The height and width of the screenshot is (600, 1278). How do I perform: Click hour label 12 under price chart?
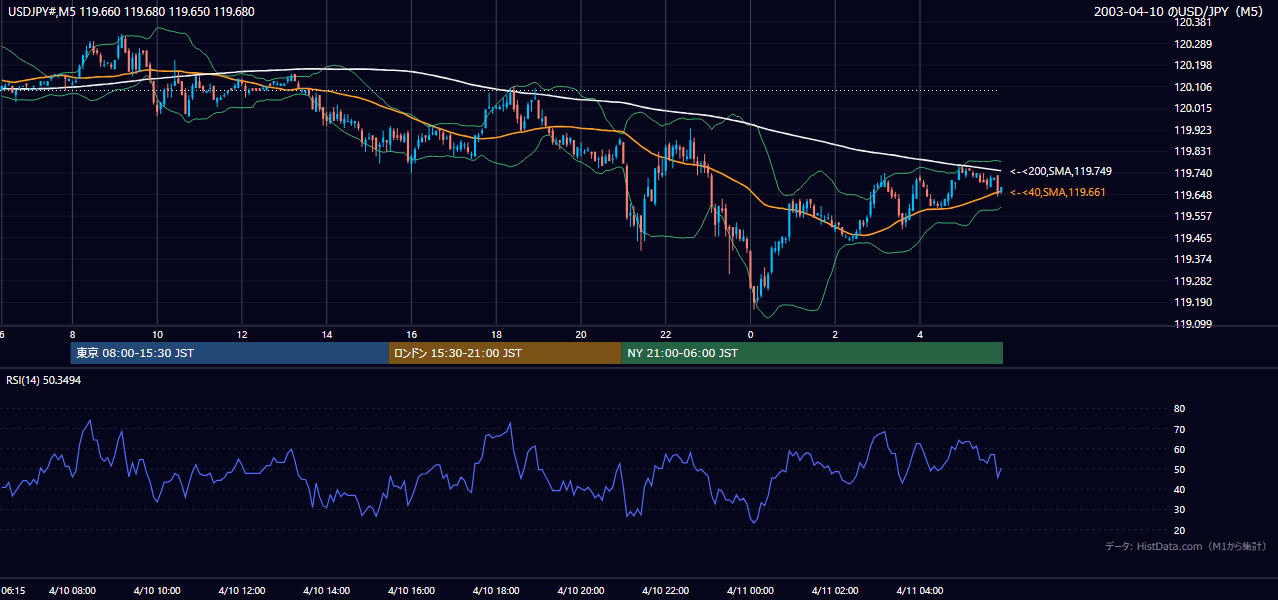coord(242,333)
